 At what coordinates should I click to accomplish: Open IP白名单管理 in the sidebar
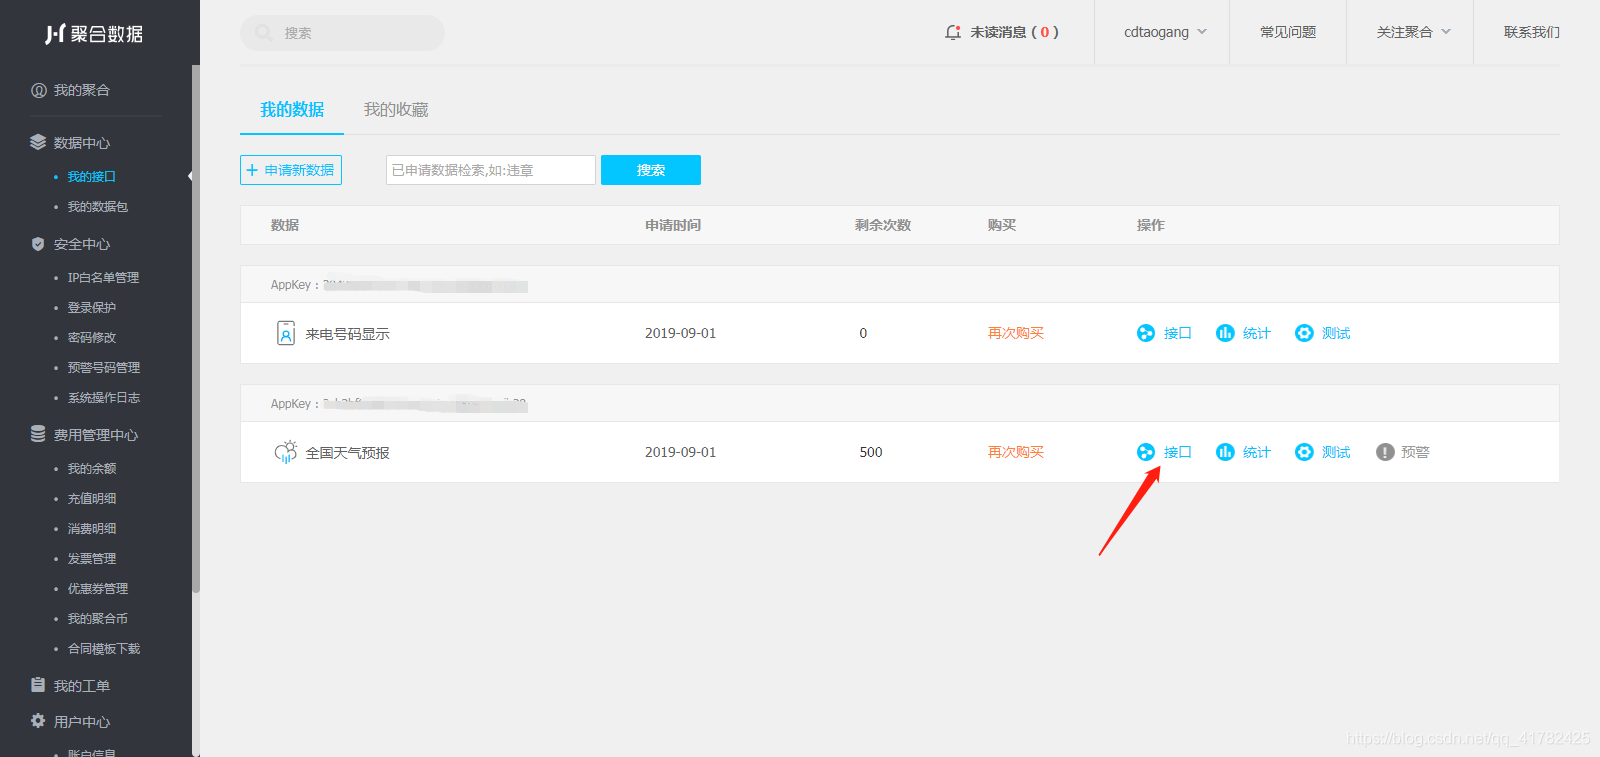tap(103, 278)
